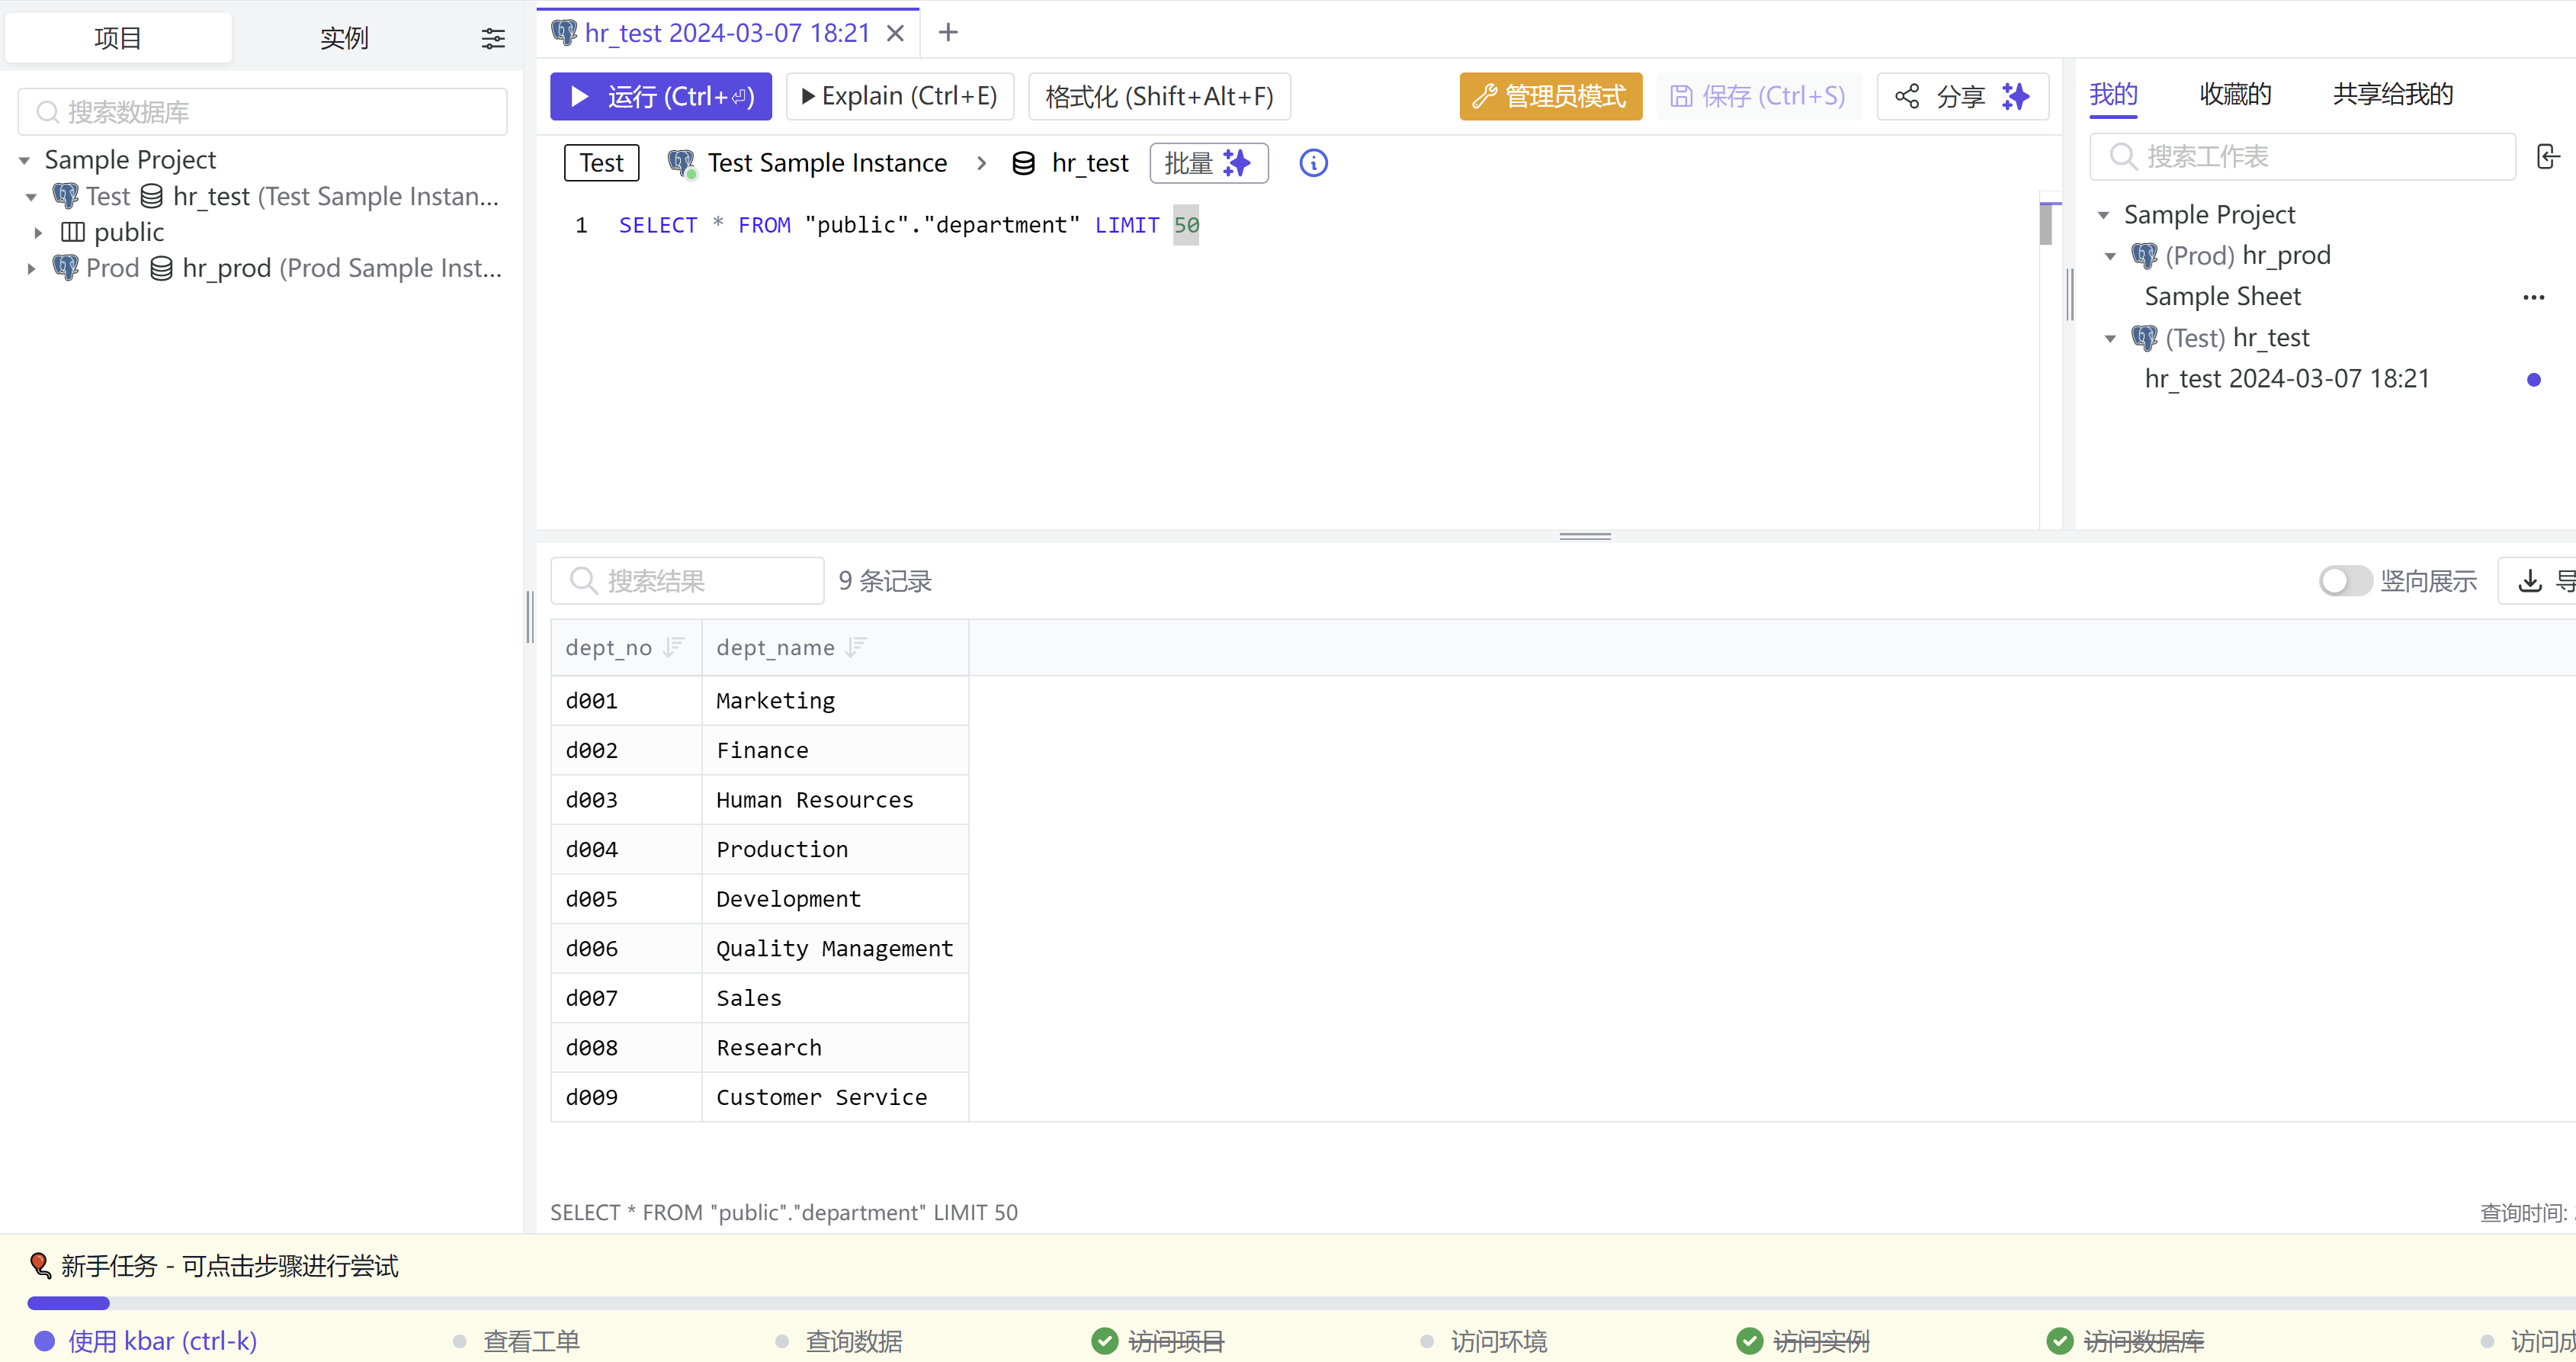
Task: Switch to the 项目 tab
Action: coord(118,38)
